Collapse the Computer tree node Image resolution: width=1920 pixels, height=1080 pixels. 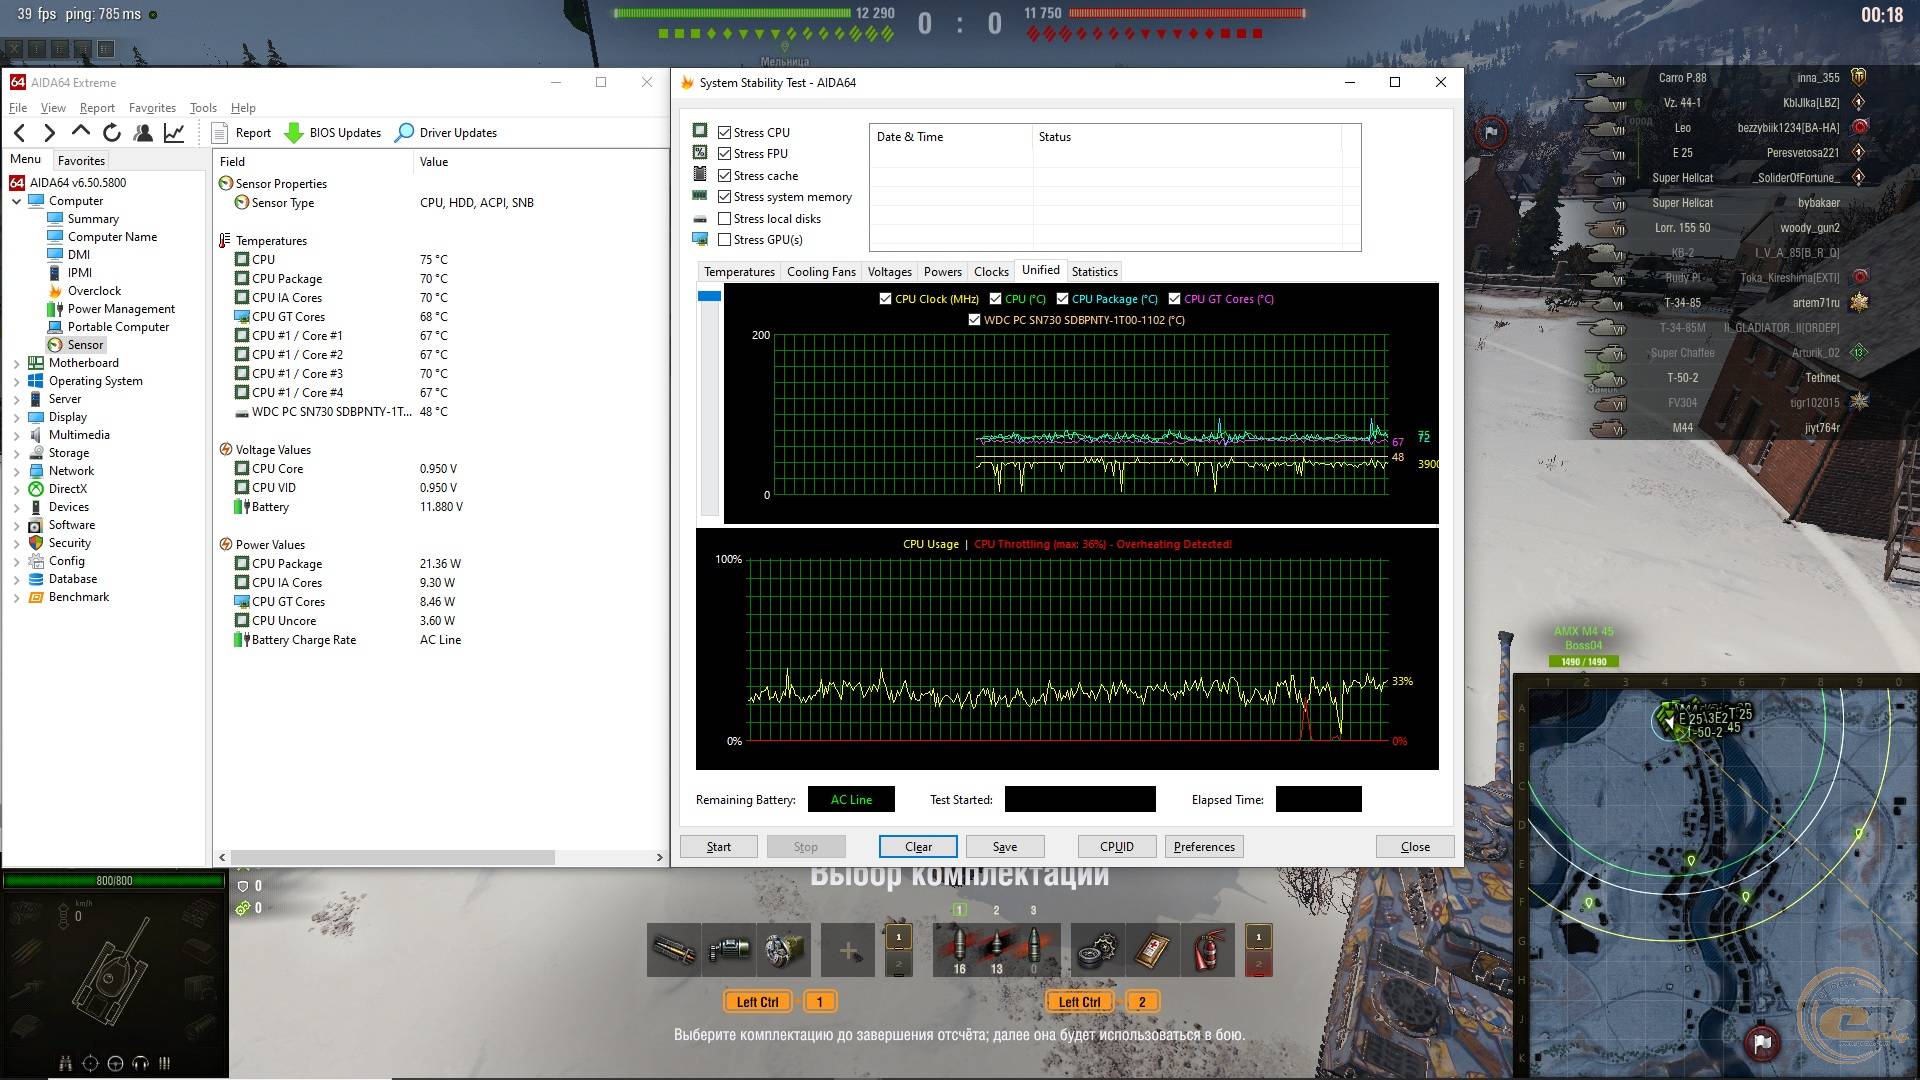pos(16,201)
